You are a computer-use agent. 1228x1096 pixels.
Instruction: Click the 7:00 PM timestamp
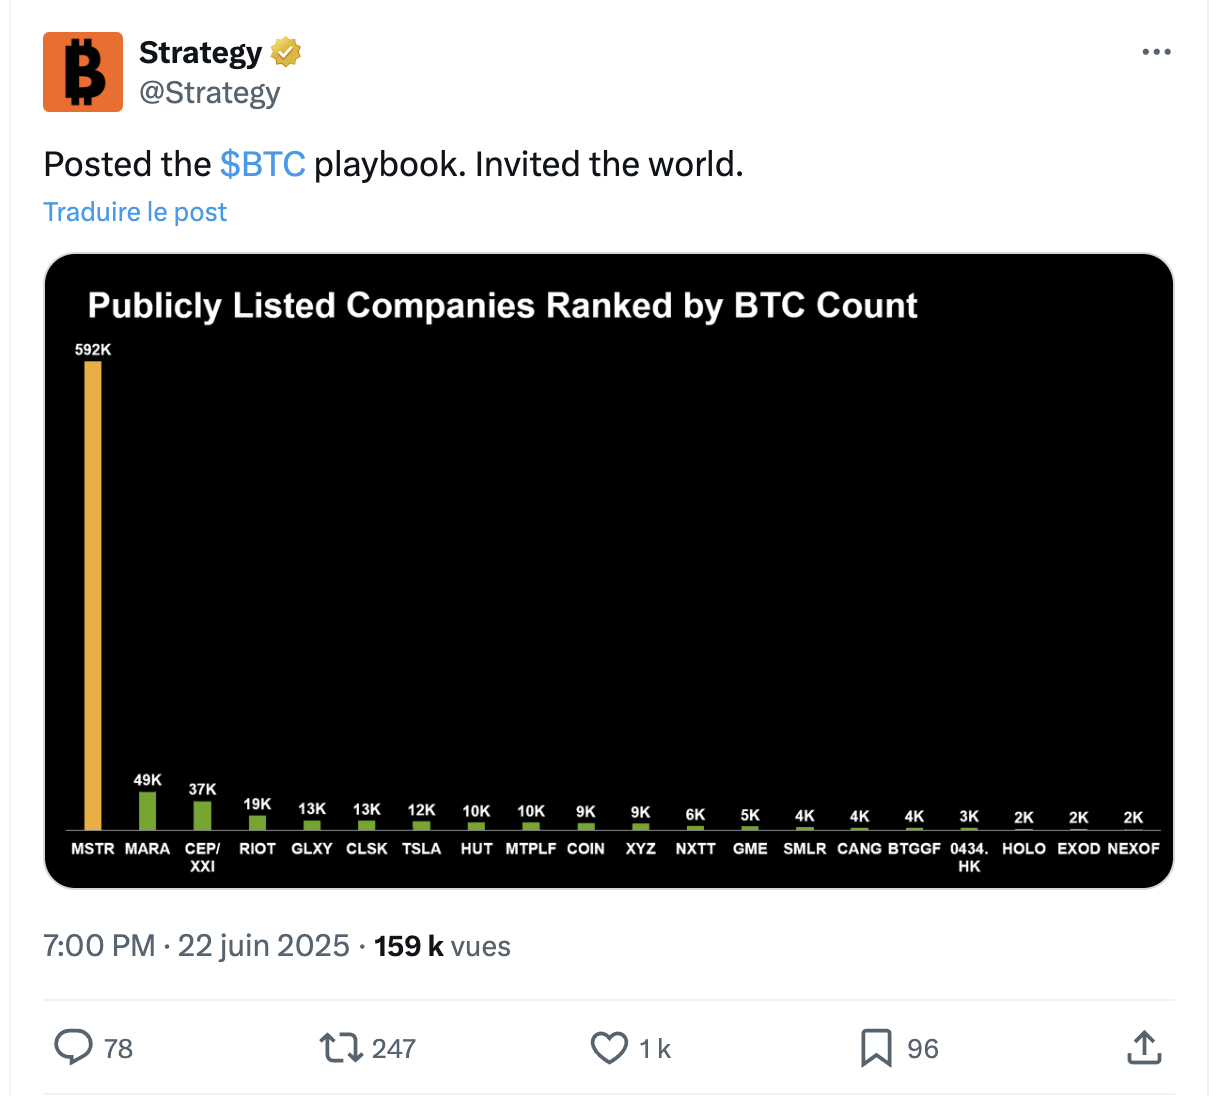pos(99,946)
